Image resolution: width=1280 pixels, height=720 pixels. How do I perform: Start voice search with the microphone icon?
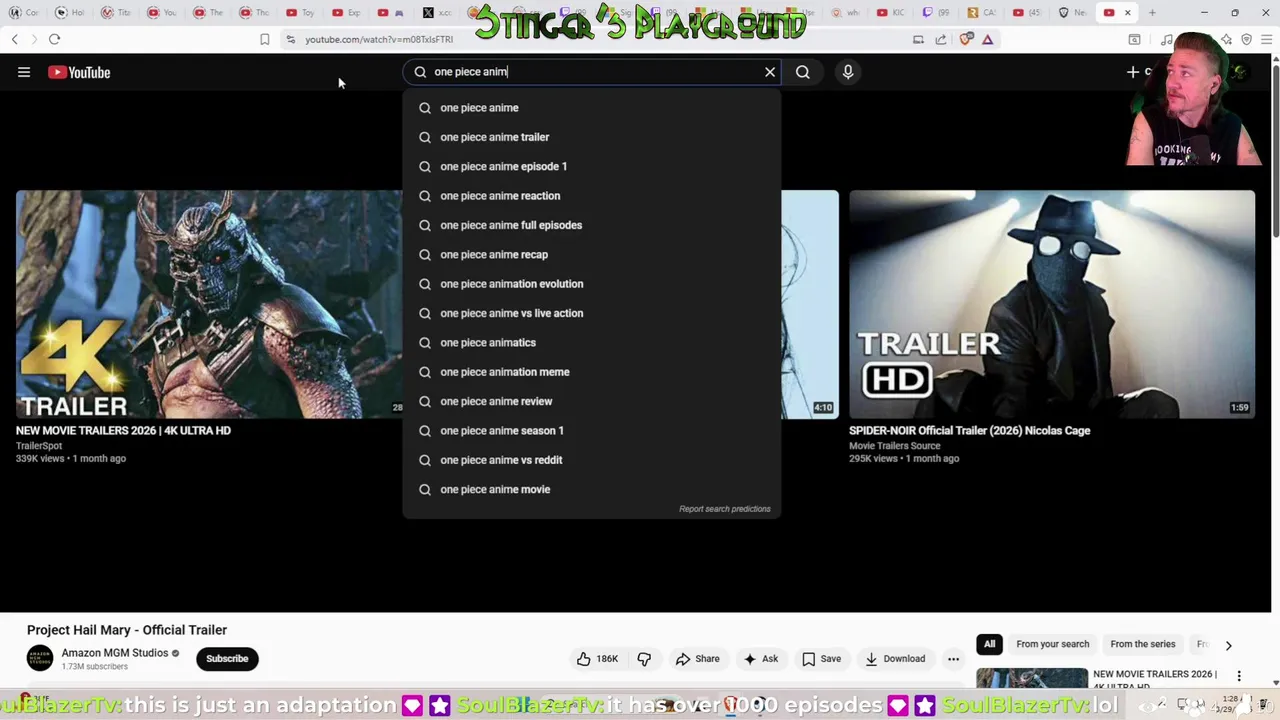(848, 72)
